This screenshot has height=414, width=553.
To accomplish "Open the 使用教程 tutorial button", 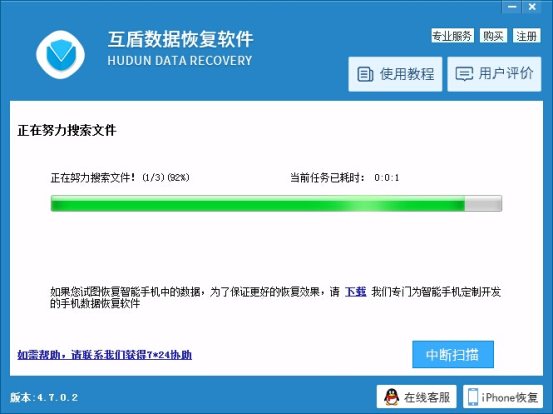I will click(x=395, y=74).
